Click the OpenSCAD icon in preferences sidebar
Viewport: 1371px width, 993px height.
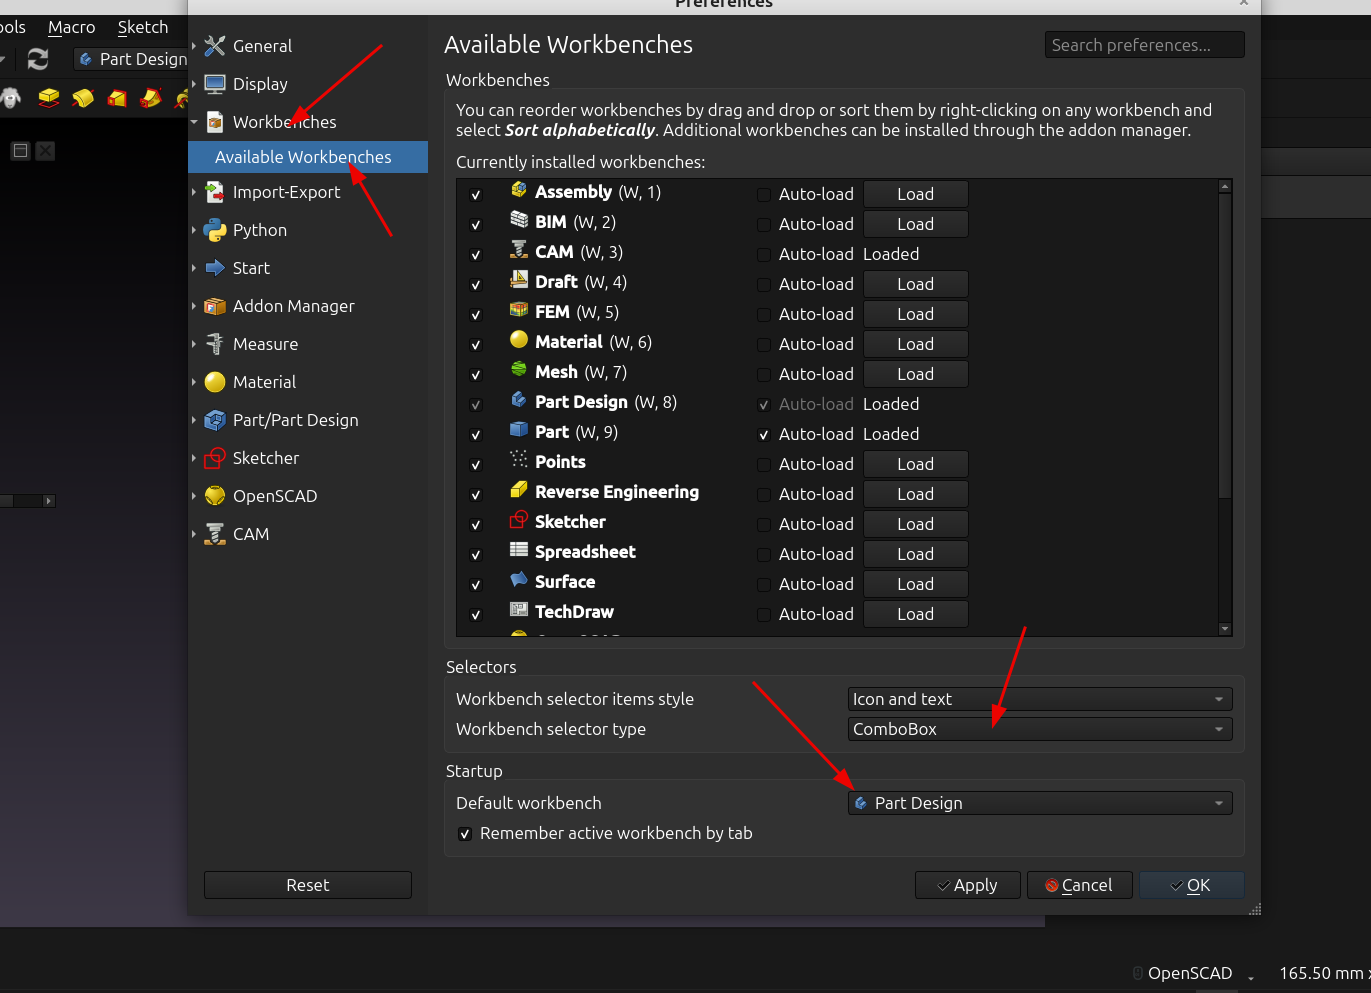tap(215, 496)
